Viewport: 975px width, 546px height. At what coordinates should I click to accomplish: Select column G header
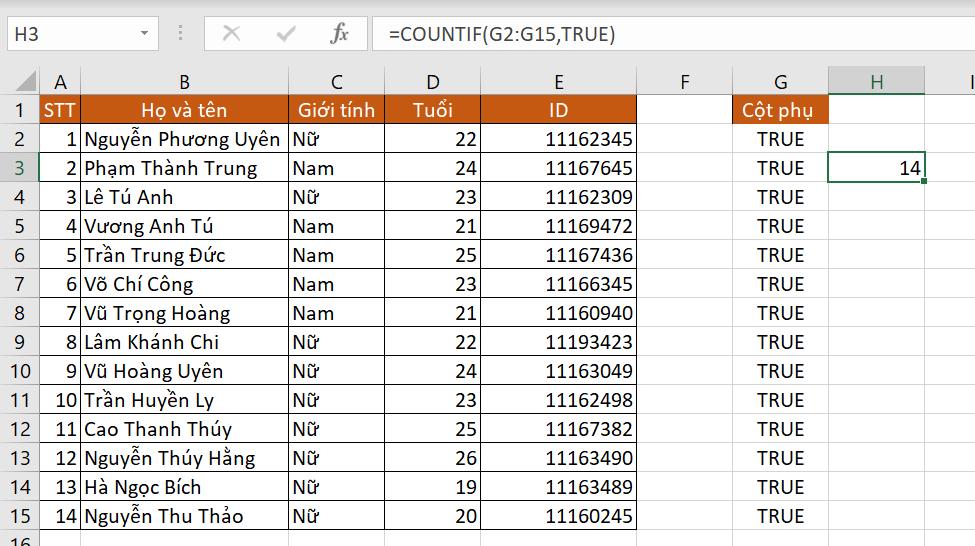[780, 81]
